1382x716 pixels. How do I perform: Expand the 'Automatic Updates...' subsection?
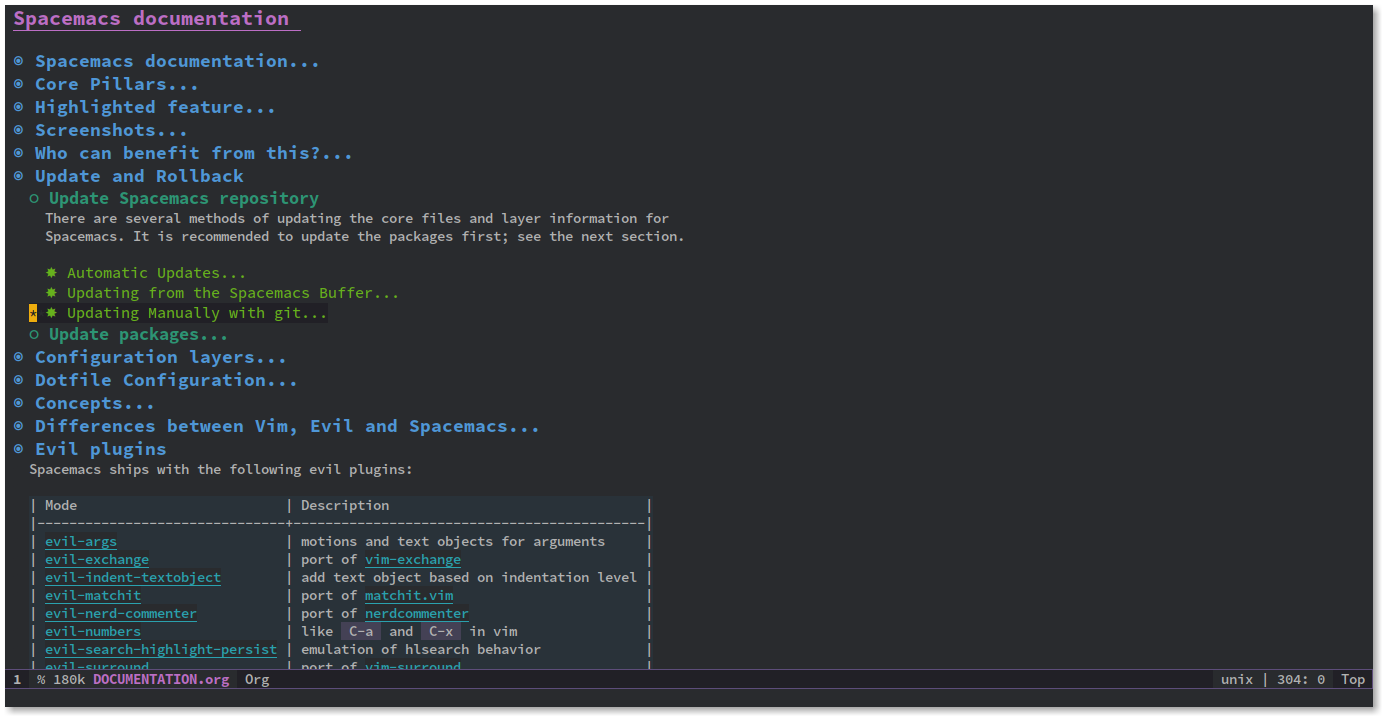click(x=156, y=273)
